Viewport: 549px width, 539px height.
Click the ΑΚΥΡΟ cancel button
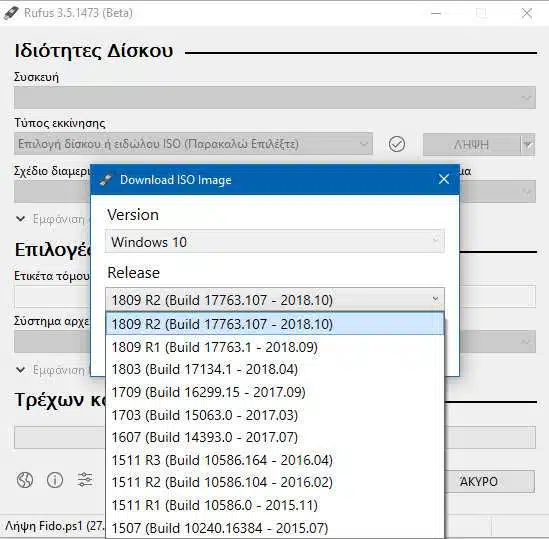[490, 482]
